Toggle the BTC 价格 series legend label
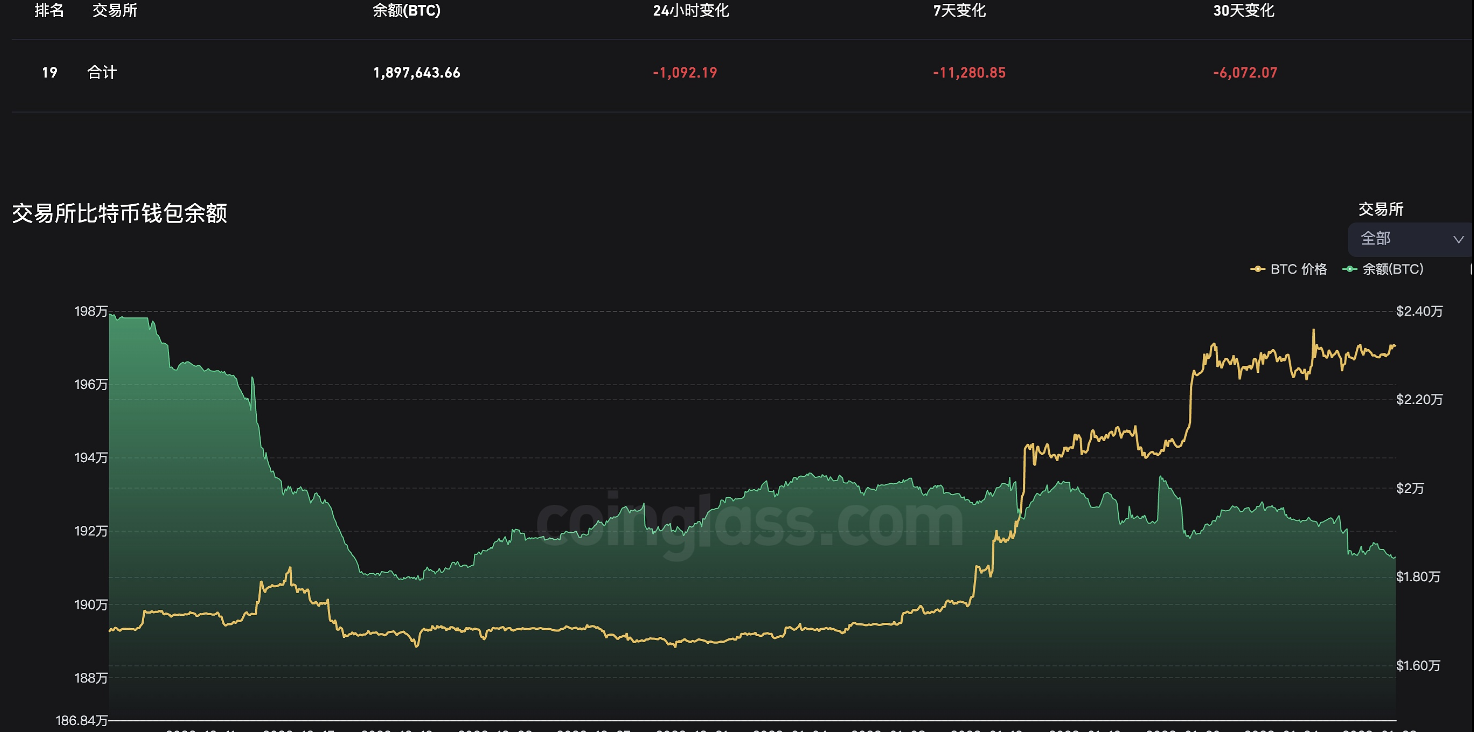 (x=1298, y=269)
